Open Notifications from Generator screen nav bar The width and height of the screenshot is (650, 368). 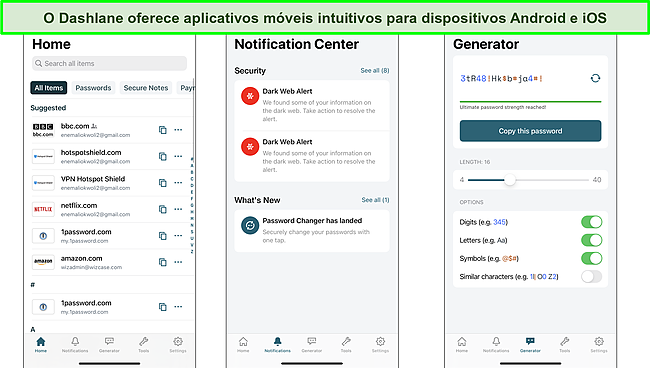496,345
